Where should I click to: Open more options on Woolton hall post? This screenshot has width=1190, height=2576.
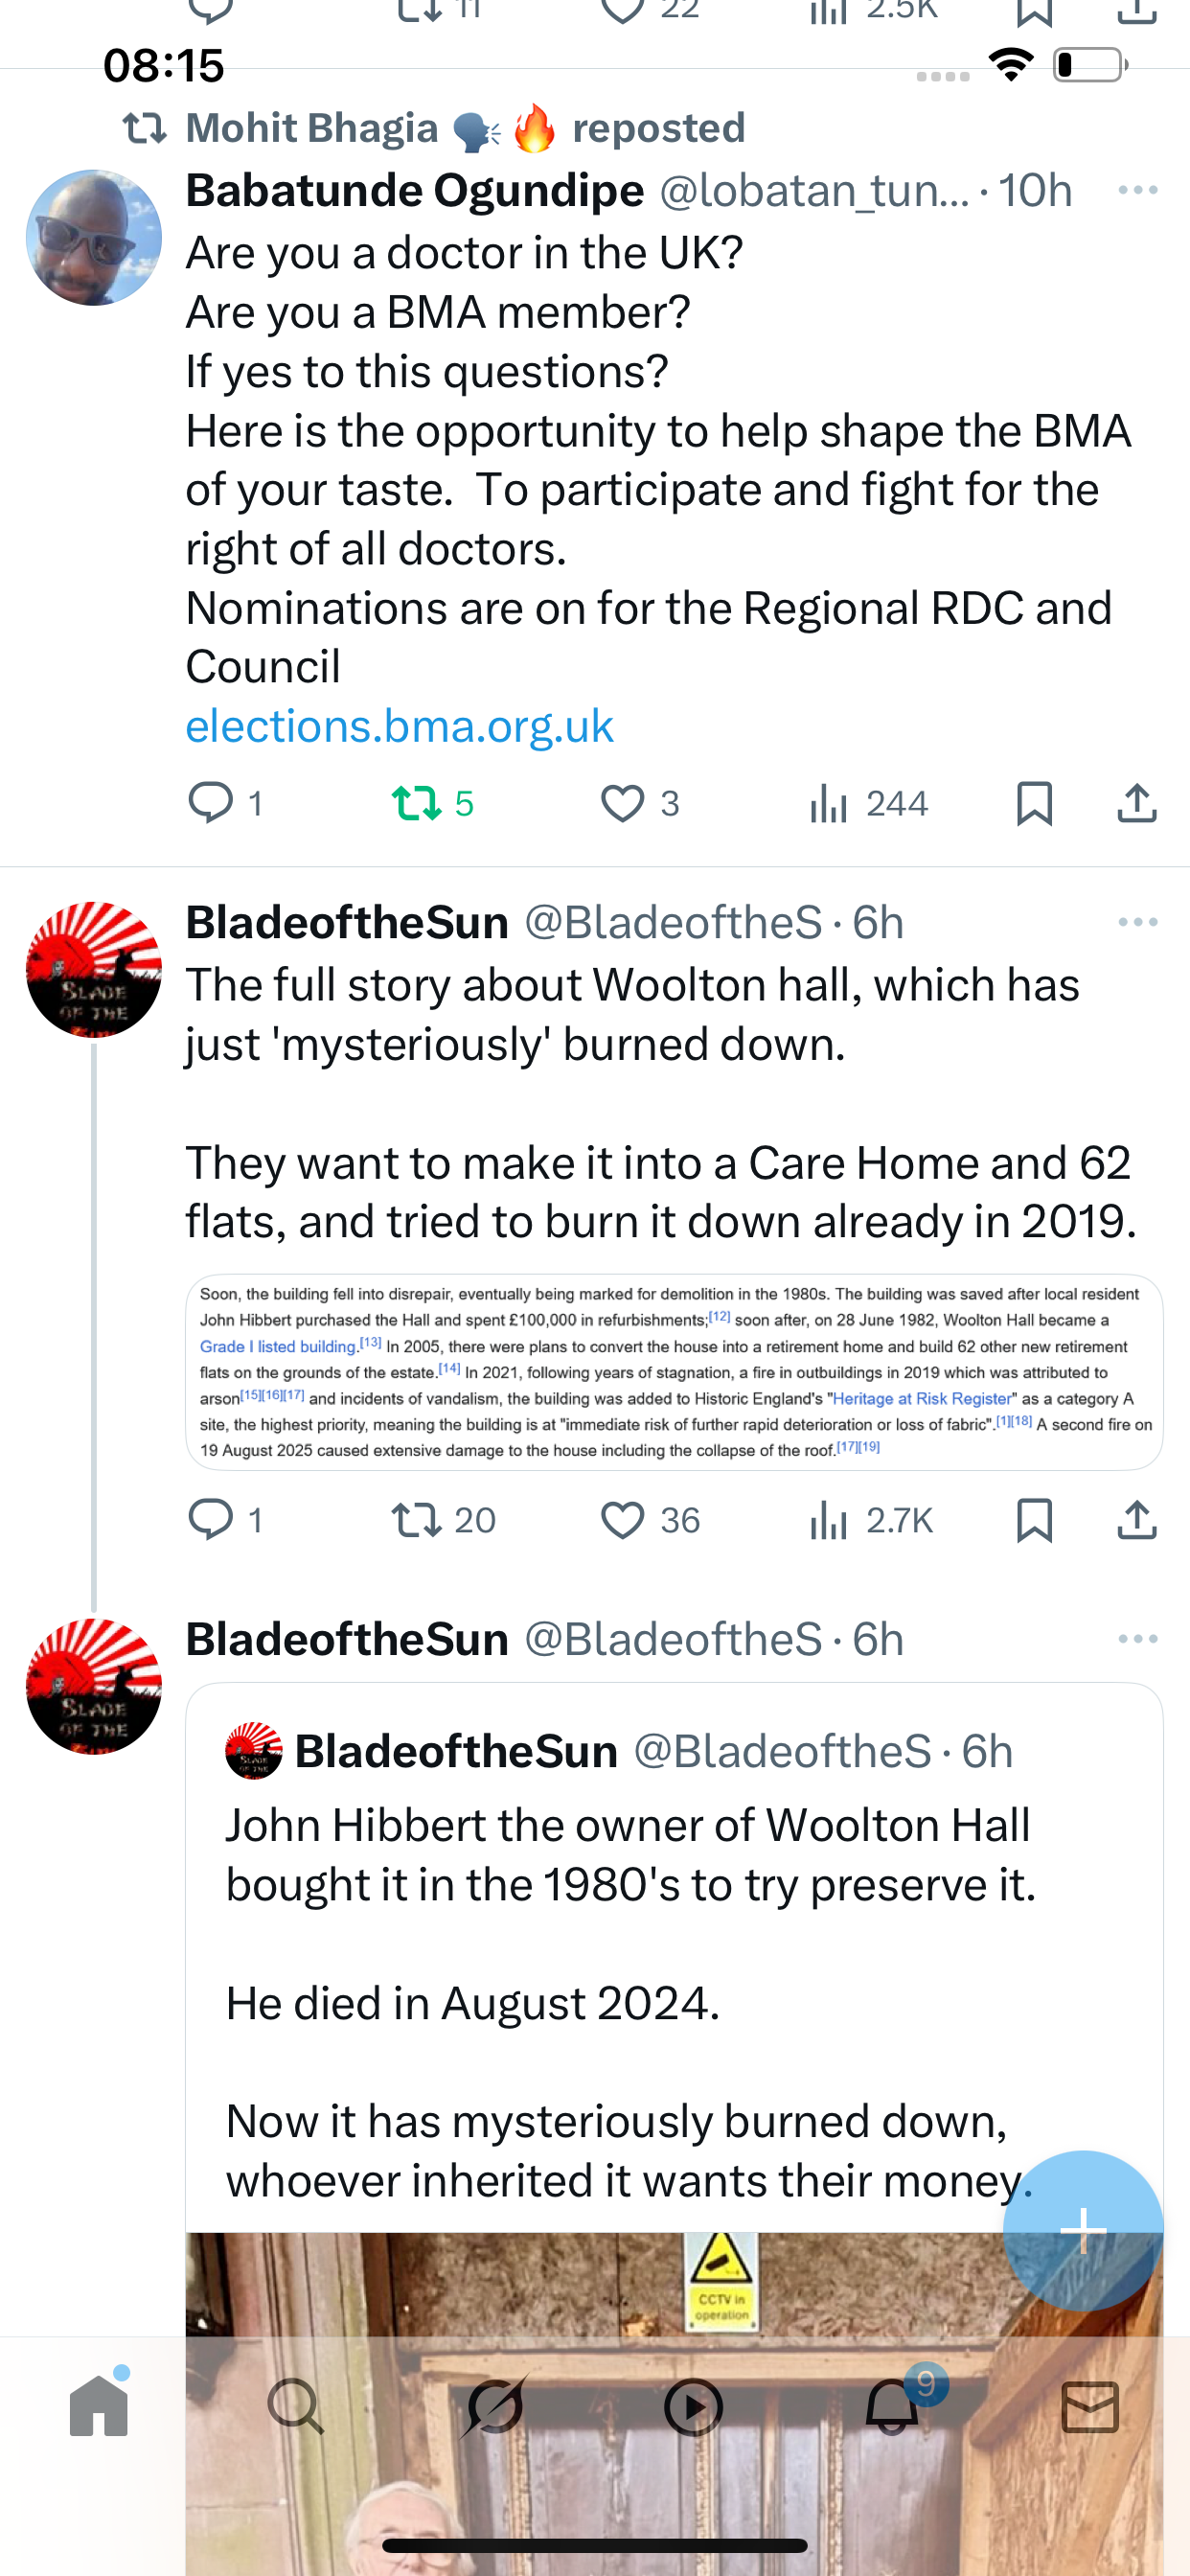click(1138, 922)
